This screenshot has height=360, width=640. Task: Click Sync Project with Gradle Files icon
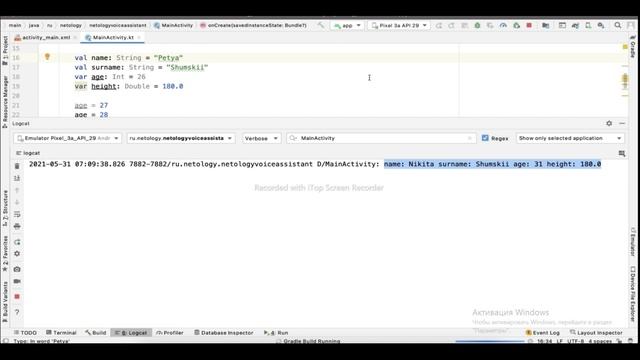click(x=575, y=25)
